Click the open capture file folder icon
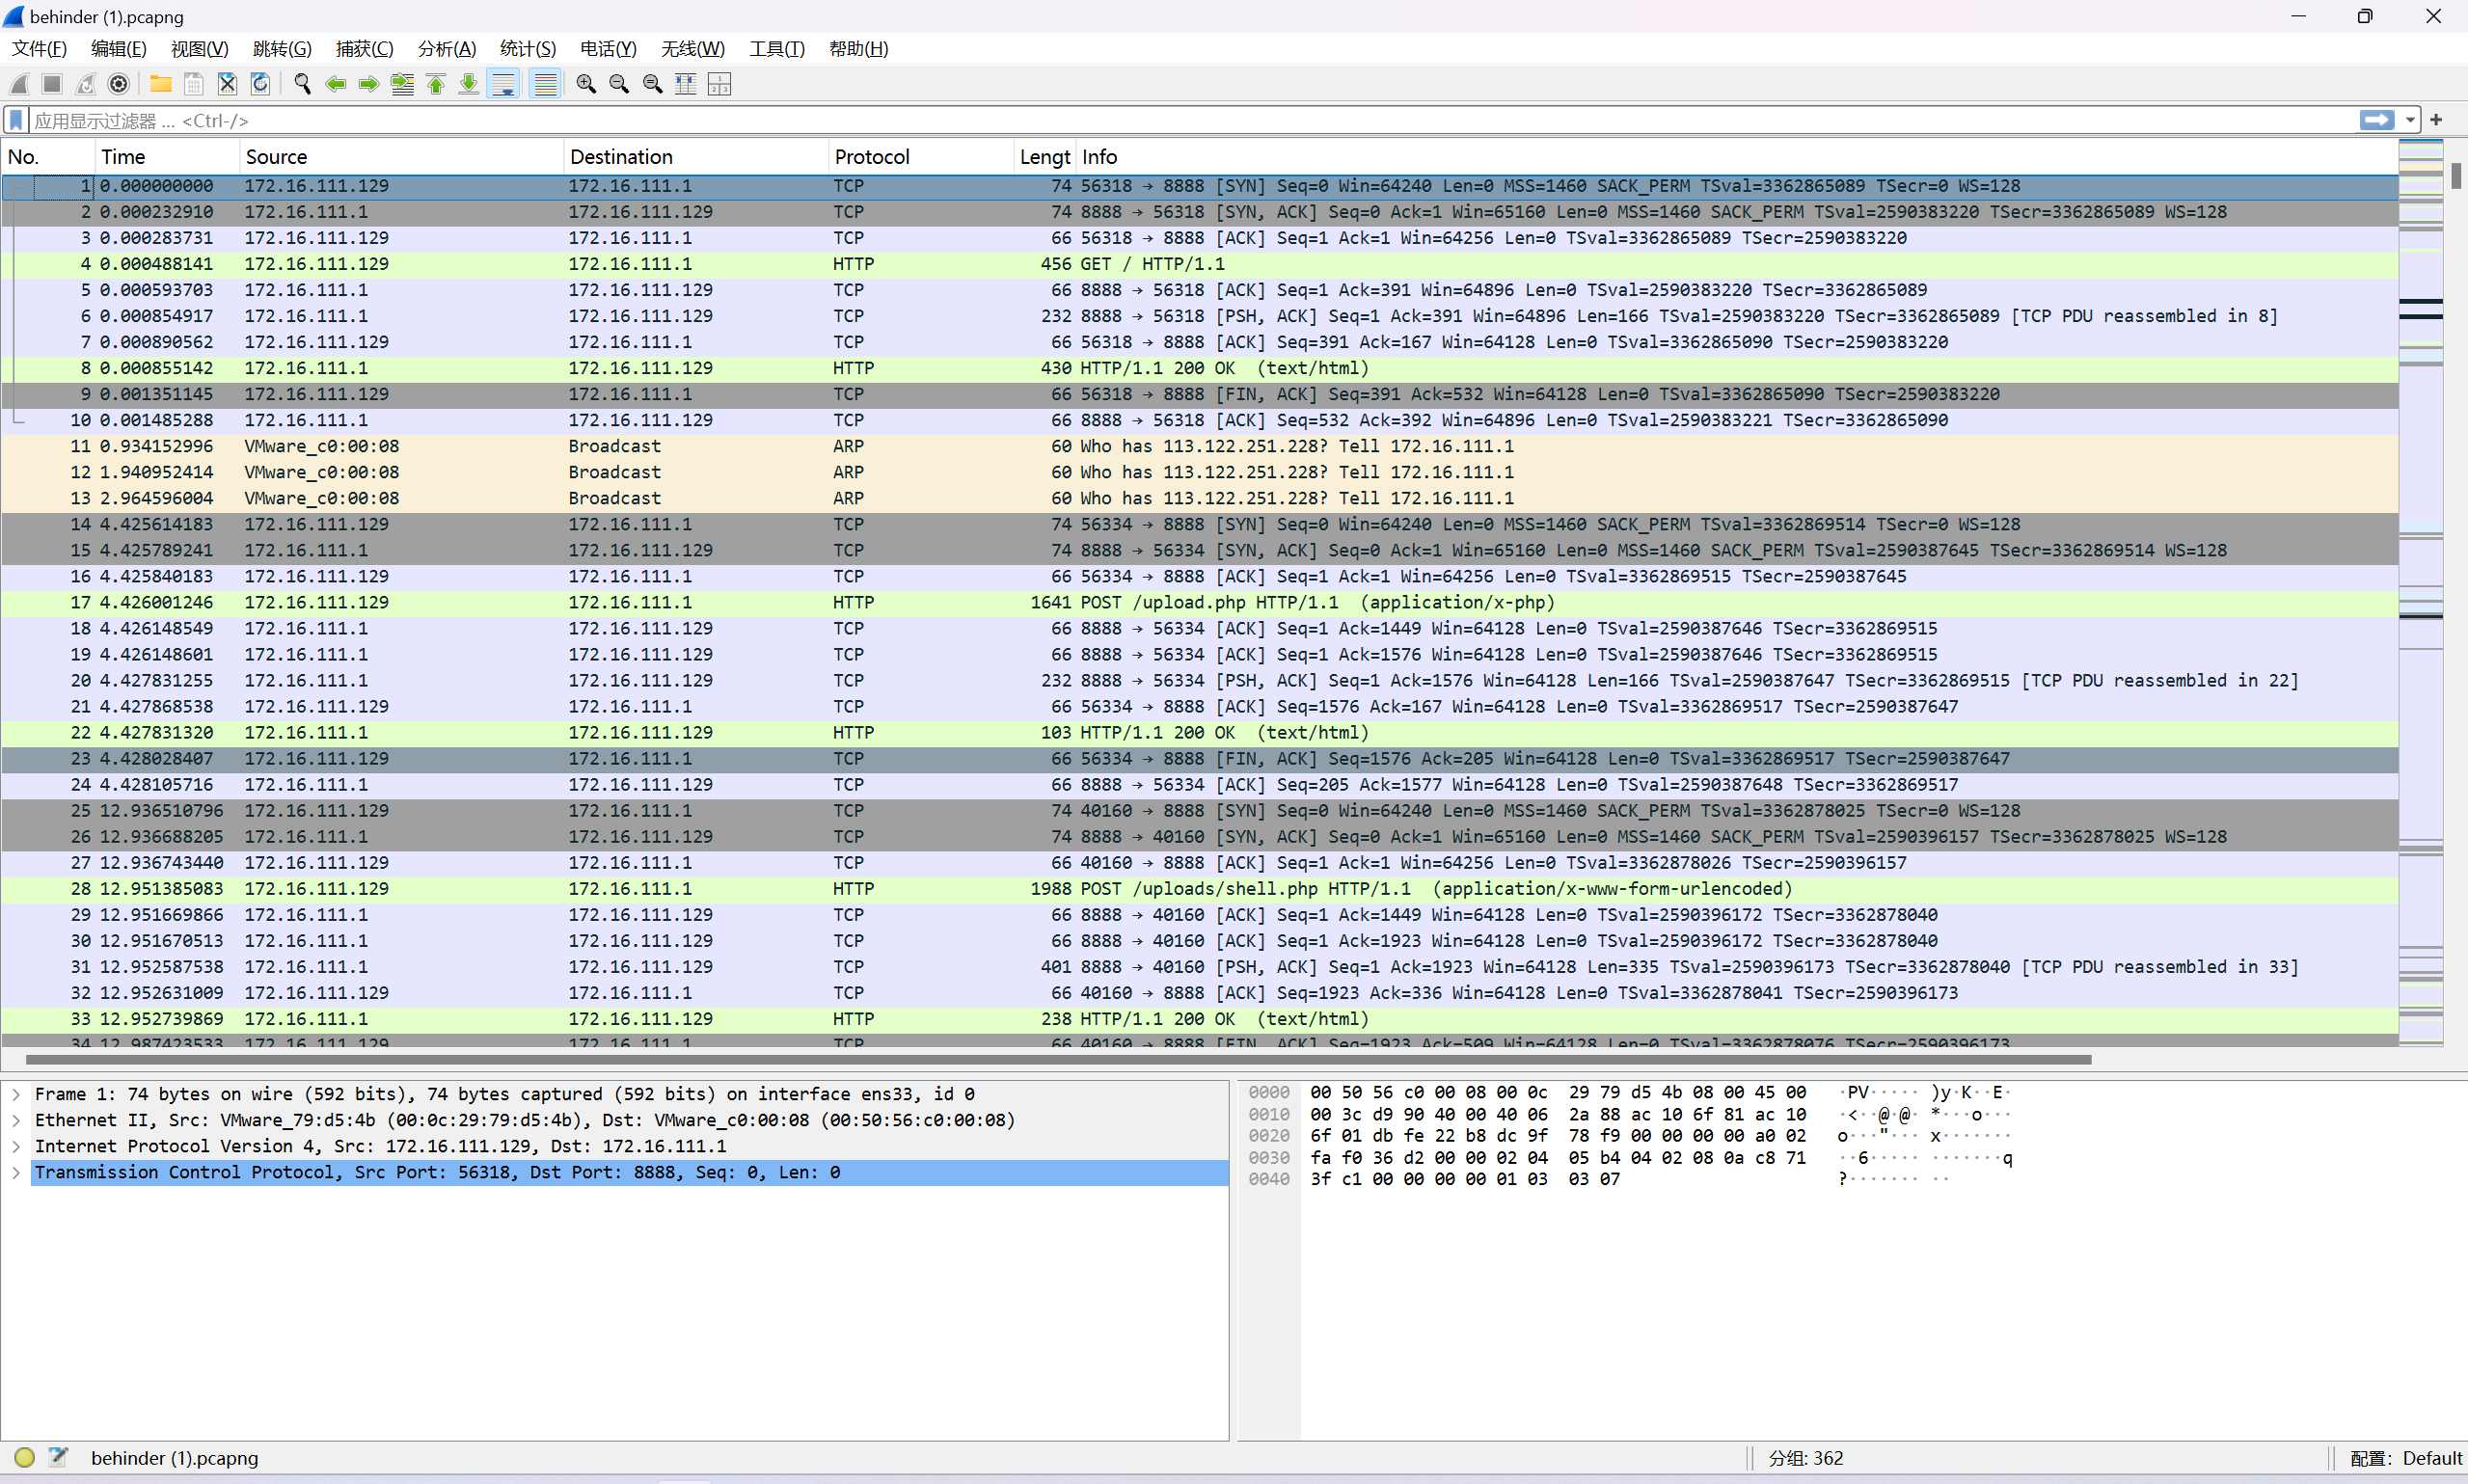The image size is (2468, 1484). tap(160, 84)
